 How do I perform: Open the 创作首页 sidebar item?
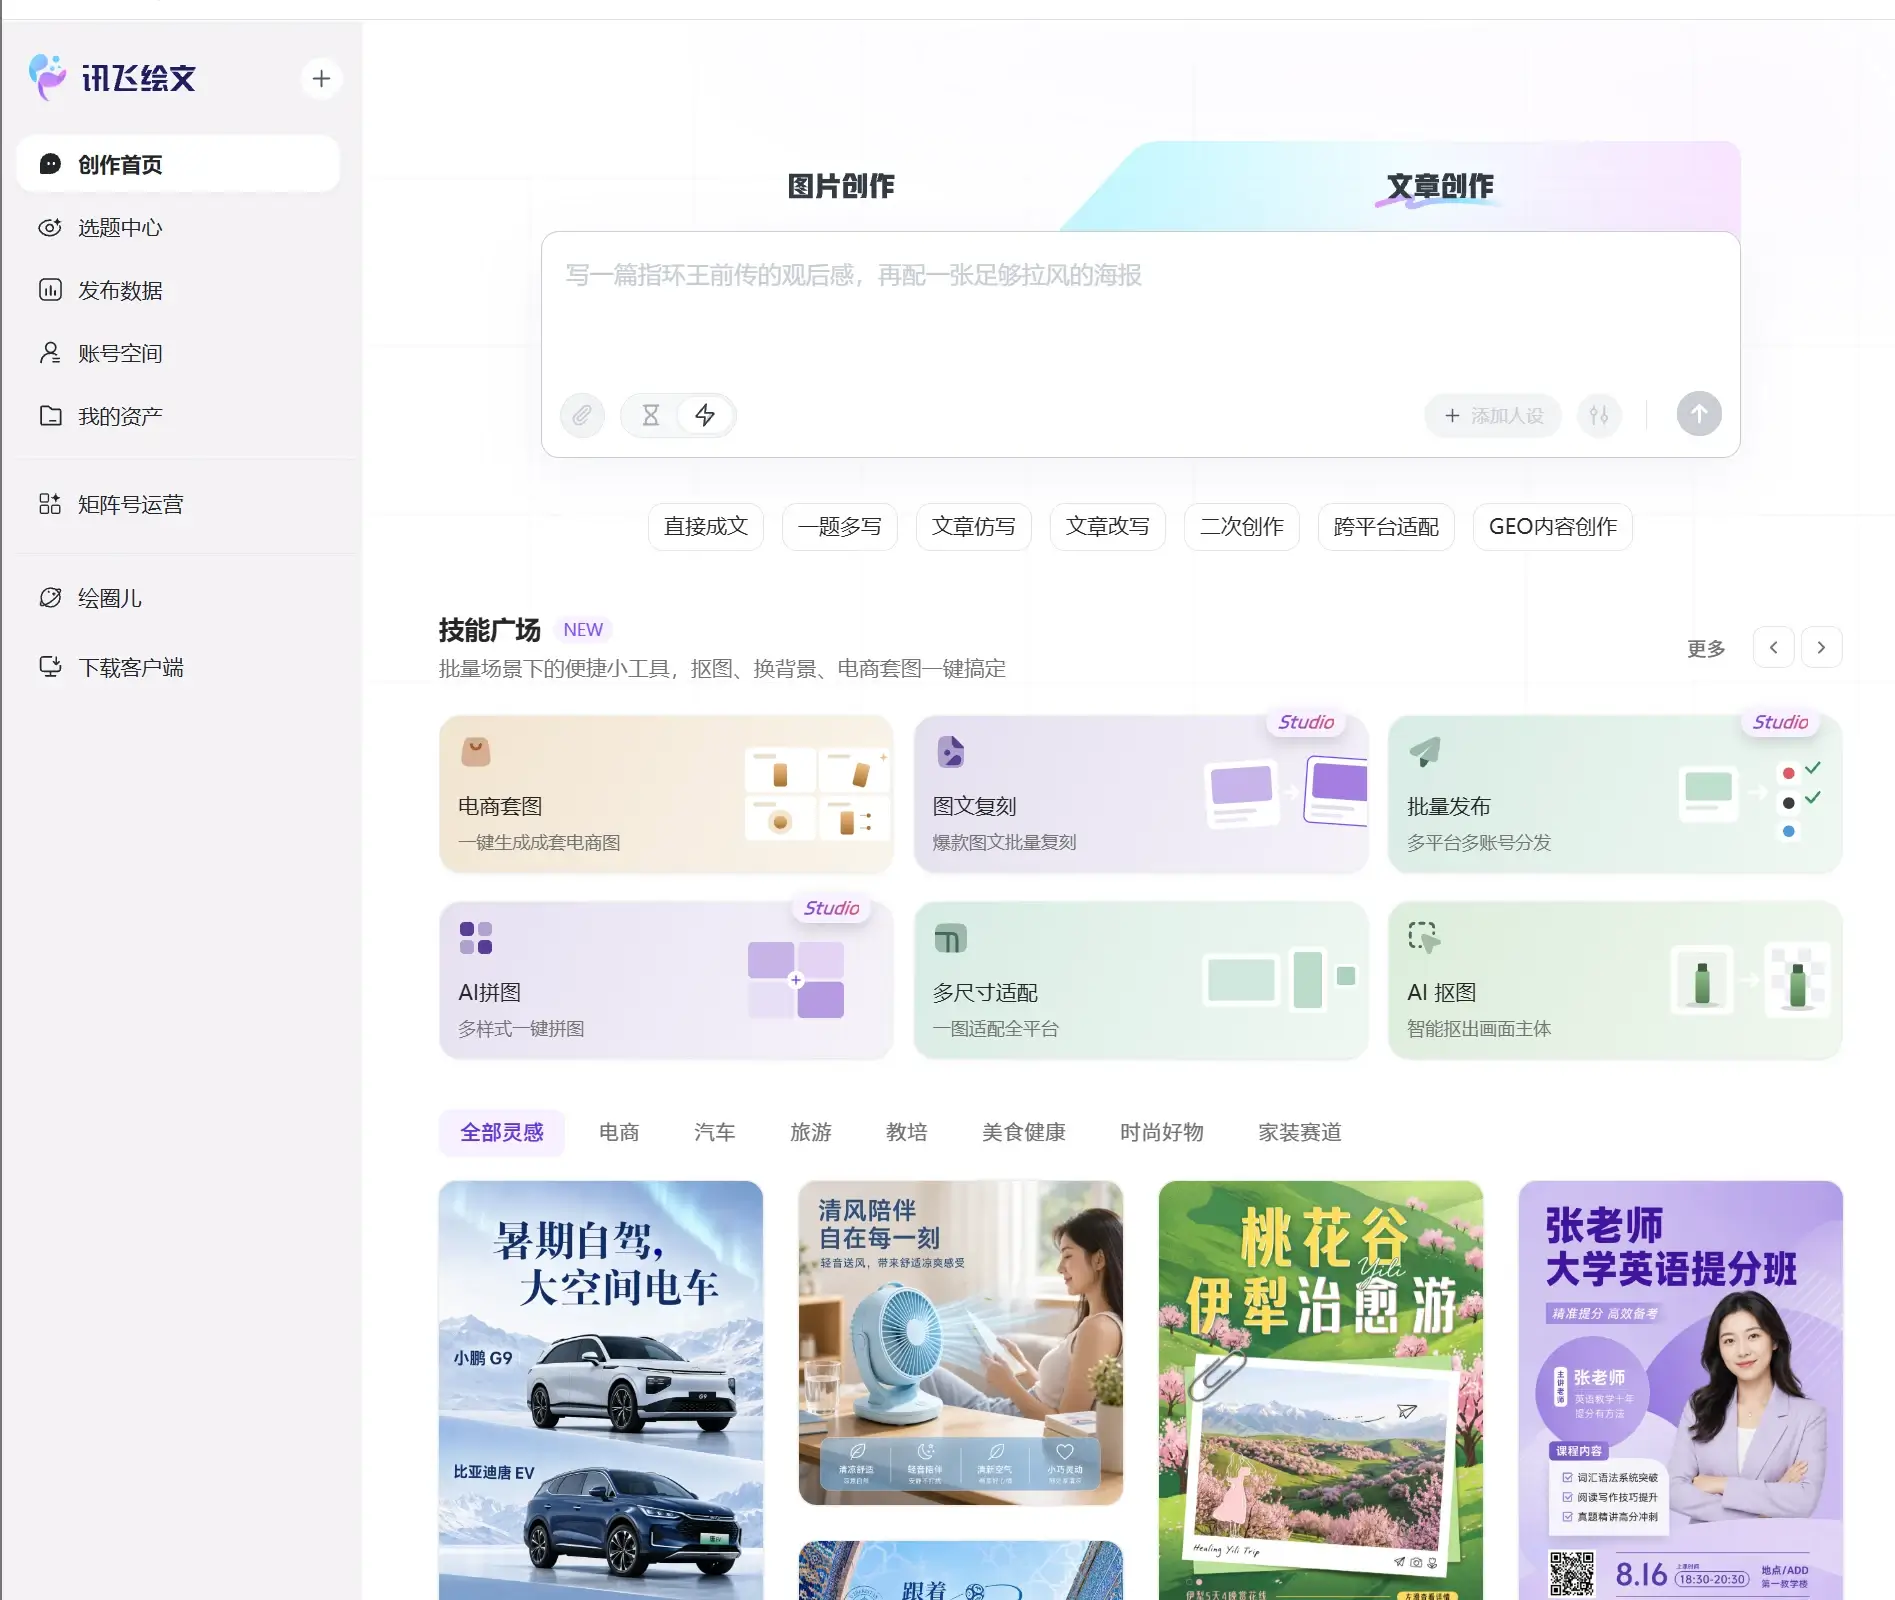coord(178,164)
